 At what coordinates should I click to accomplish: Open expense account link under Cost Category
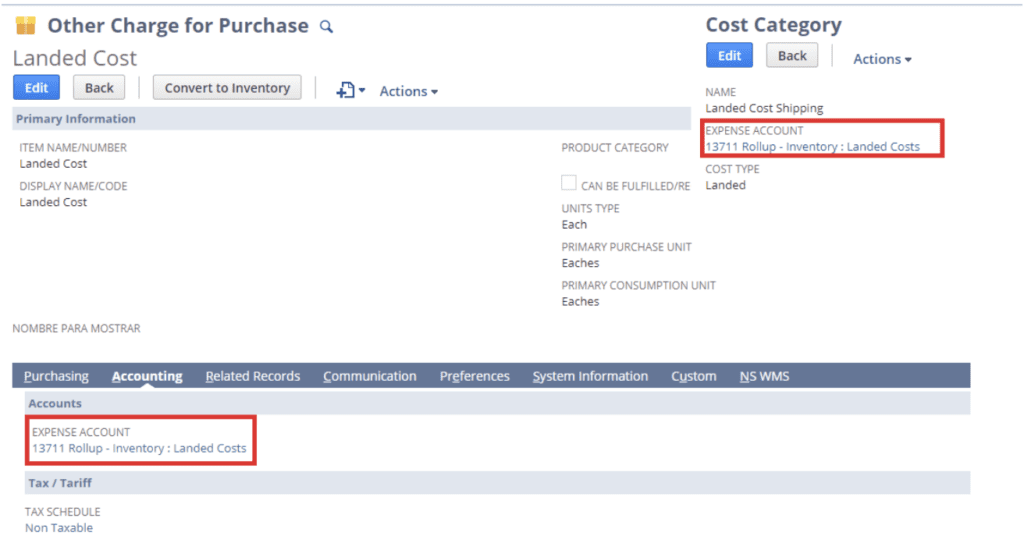(x=812, y=146)
